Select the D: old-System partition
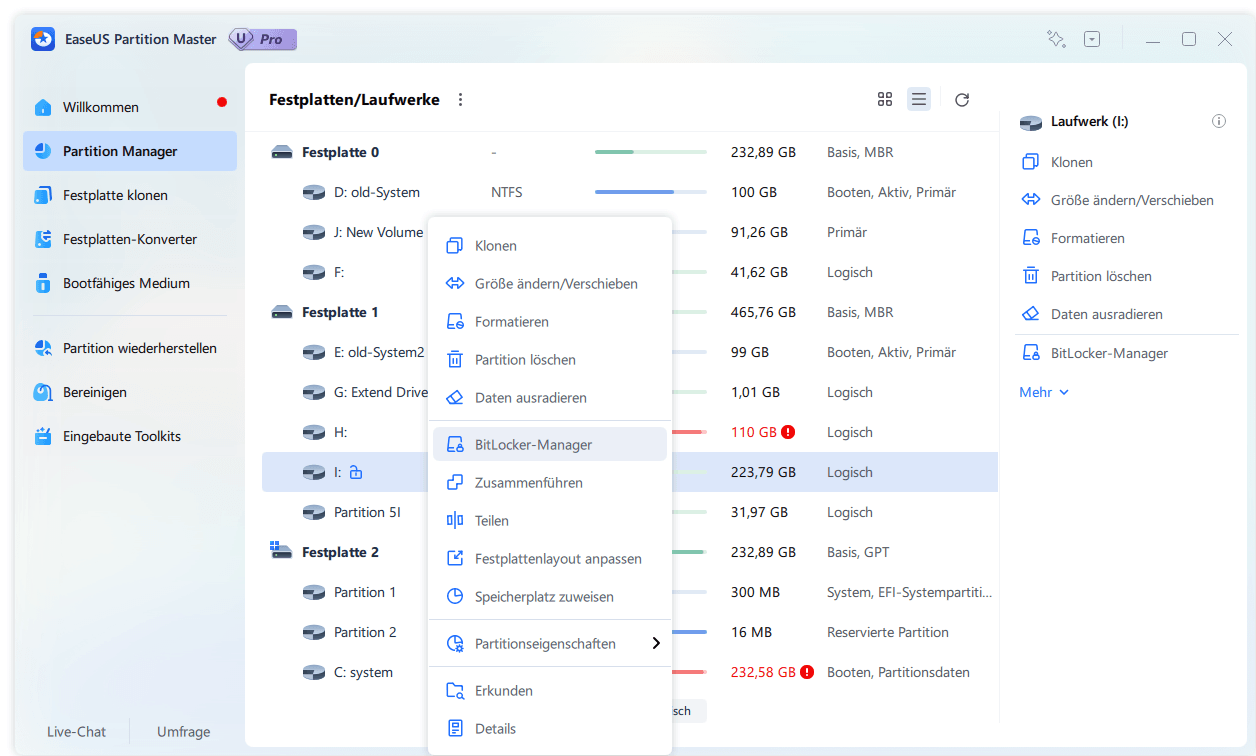Image resolution: width=1256 pixels, height=756 pixels. tap(630, 192)
